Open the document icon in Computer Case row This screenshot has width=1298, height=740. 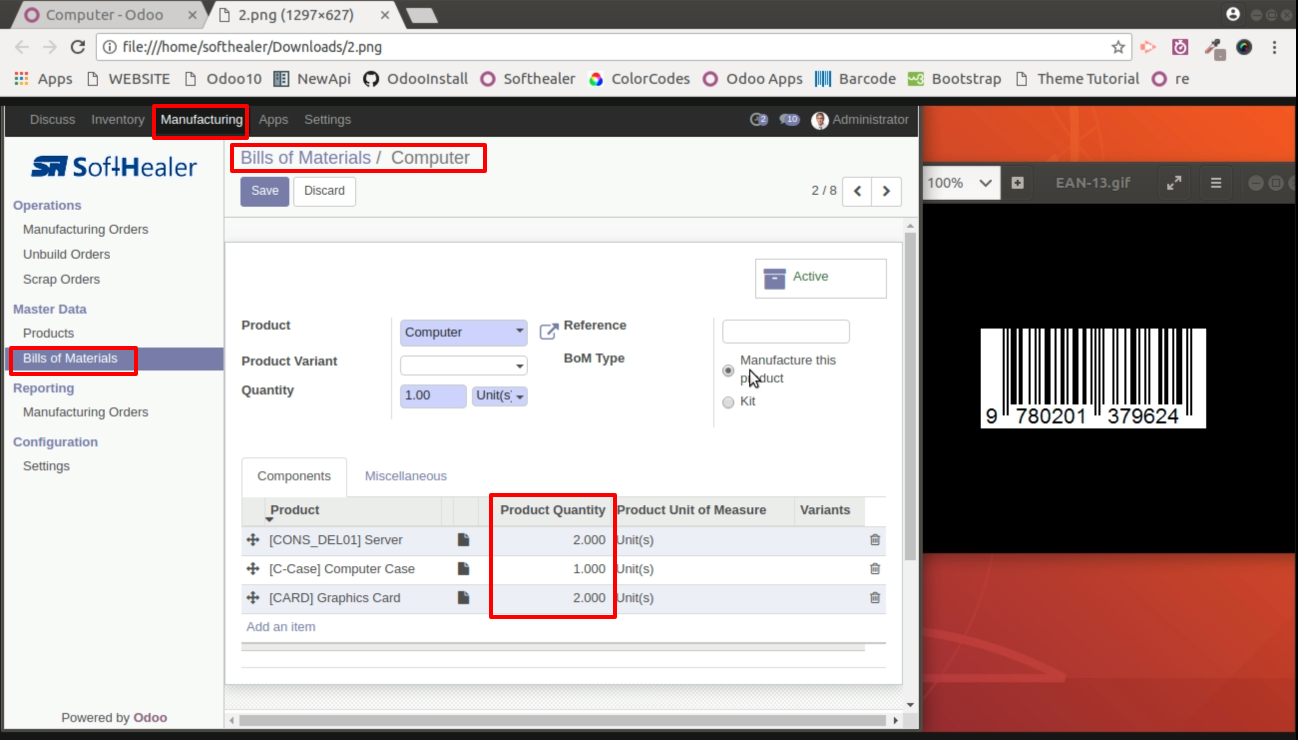pos(463,569)
